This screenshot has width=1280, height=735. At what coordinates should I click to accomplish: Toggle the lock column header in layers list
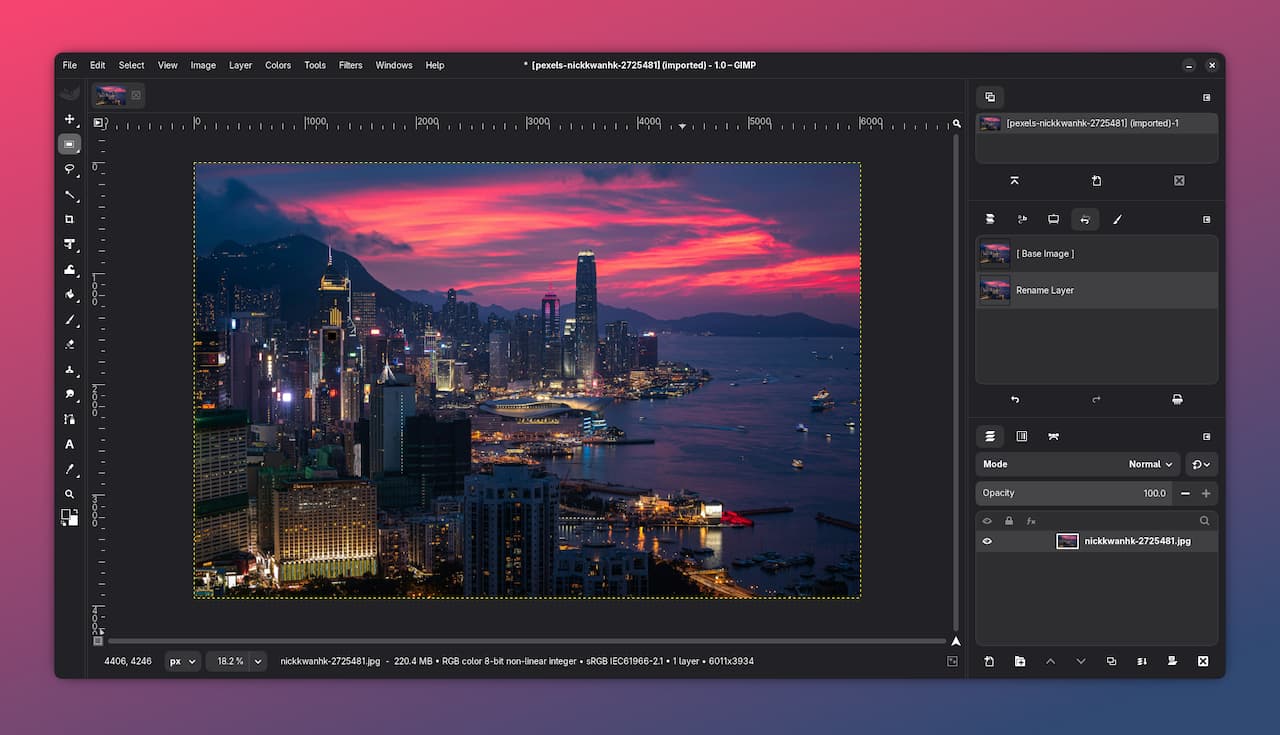(1008, 521)
